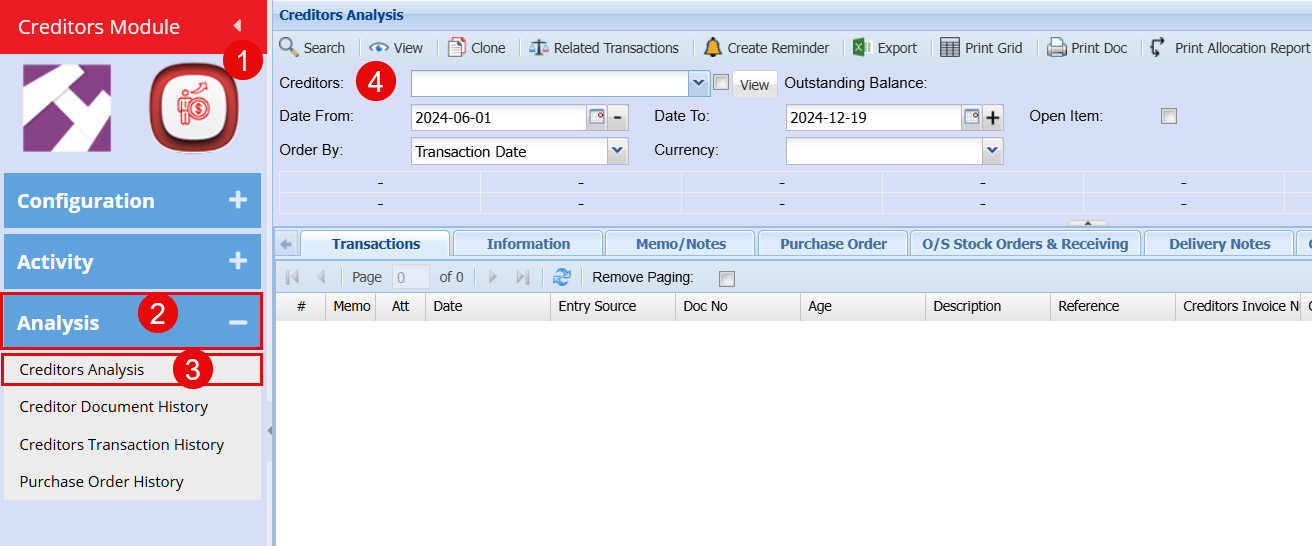1312x546 pixels.
Task: Open the Date To calendar picker icon
Action: (x=972, y=117)
